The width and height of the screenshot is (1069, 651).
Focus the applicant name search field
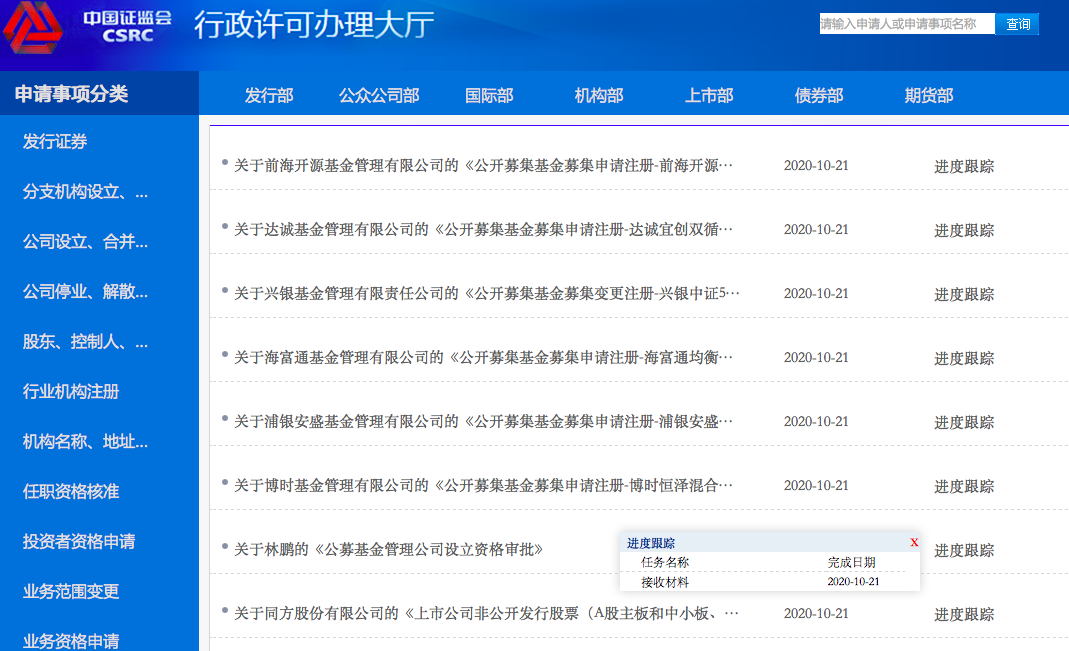(x=907, y=24)
